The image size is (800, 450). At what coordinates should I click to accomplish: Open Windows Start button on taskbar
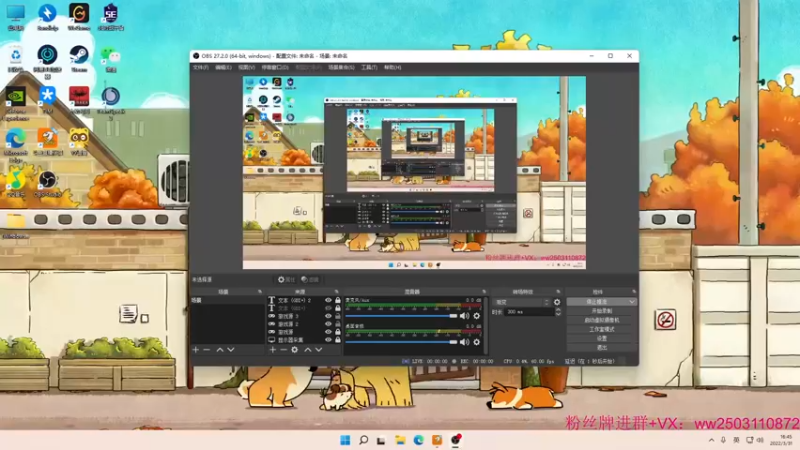point(345,440)
